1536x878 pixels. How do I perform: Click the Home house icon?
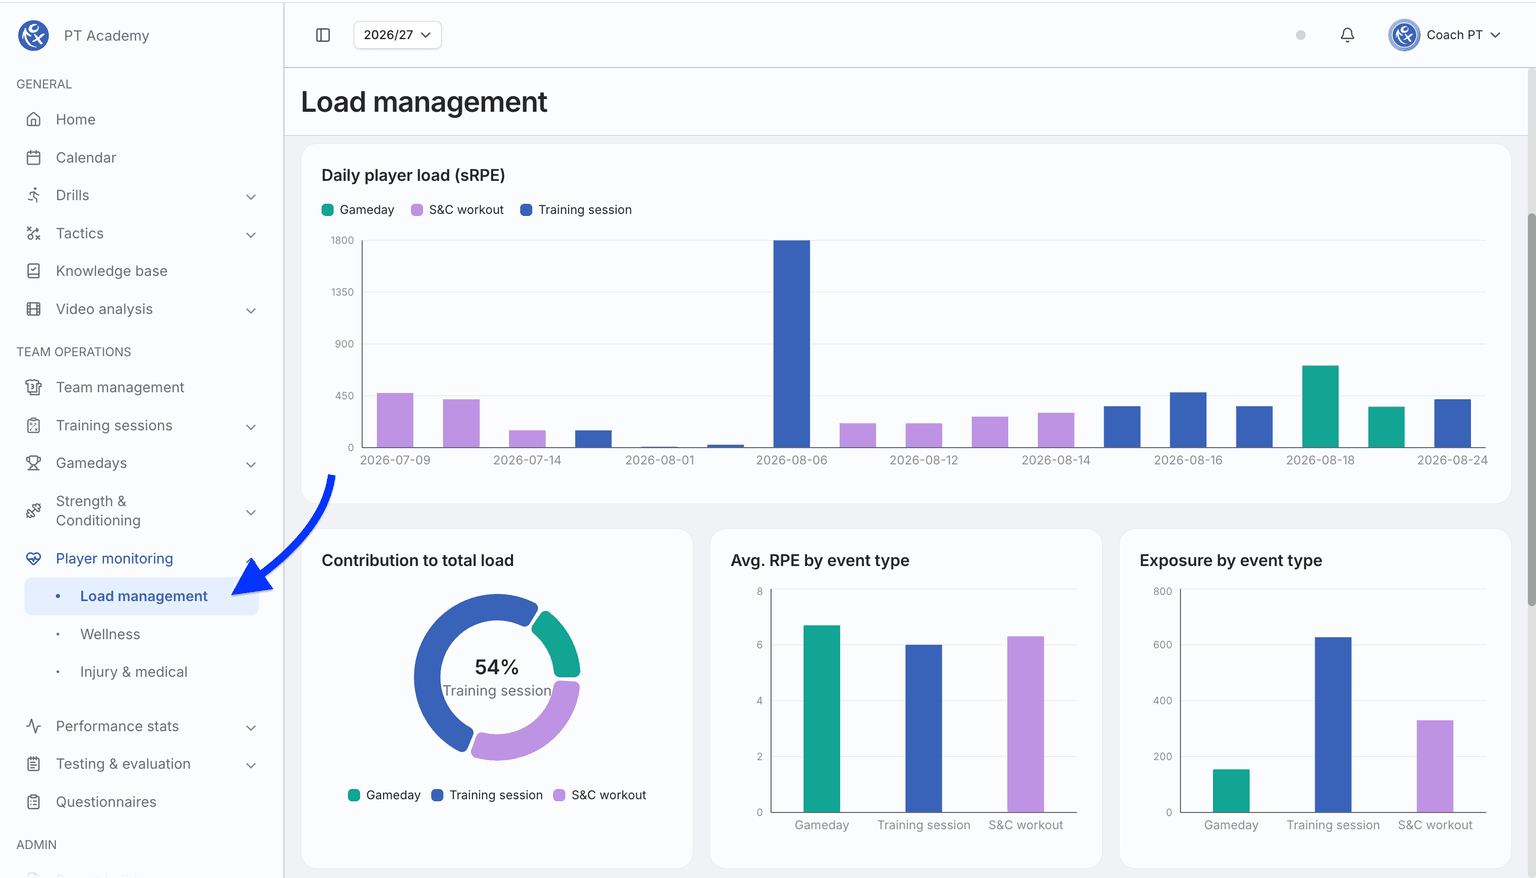point(34,119)
